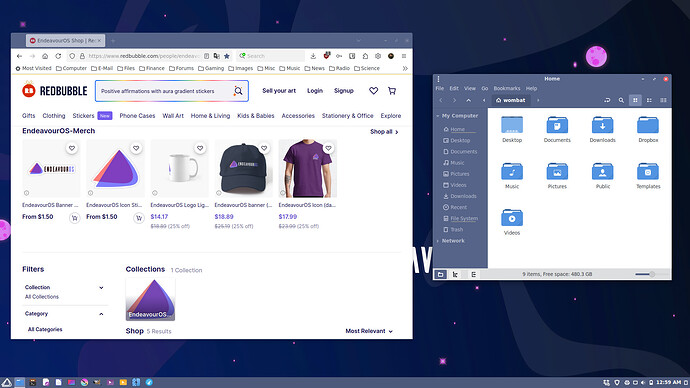The image size is (690, 388).
Task: Open the favorites heart icon in header
Action: tap(373, 91)
